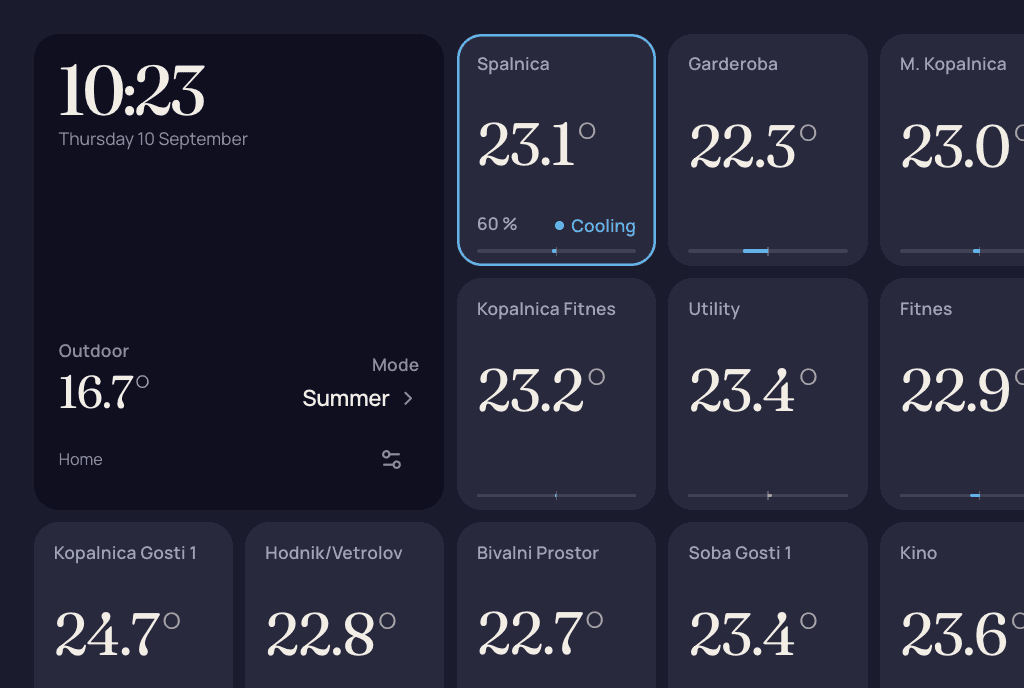Viewport: 1024px width, 688px height.
Task: Click the 23.2° reading in Kopalnica Fitnes
Action: (x=541, y=390)
